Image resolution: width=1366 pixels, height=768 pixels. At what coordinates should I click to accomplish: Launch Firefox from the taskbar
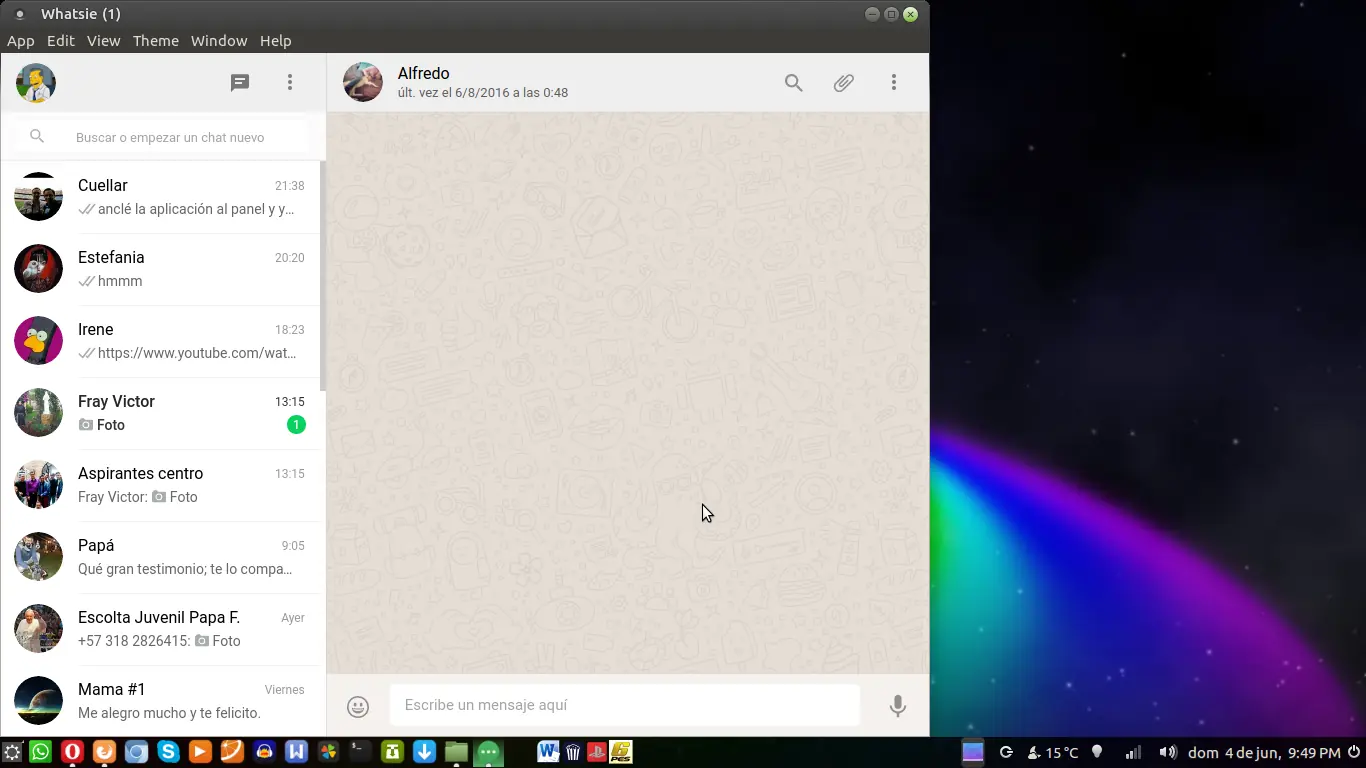(104, 752)
